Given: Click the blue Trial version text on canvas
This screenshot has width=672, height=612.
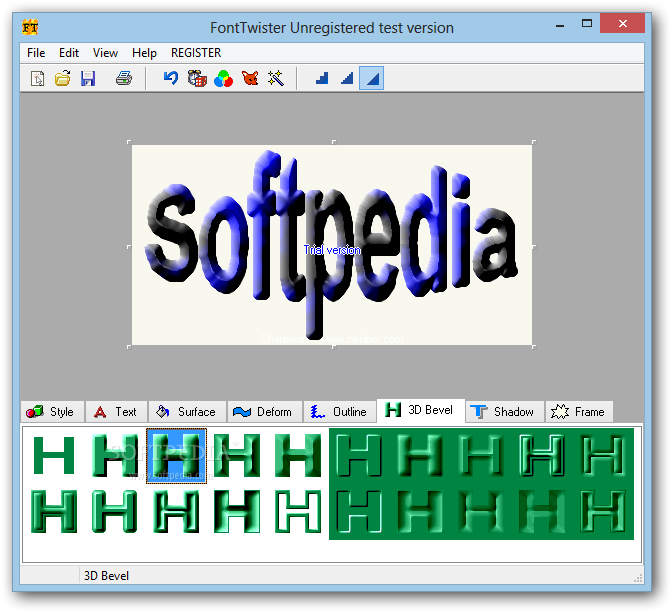Looking at the screenshot, I should (x=332, y=250).
